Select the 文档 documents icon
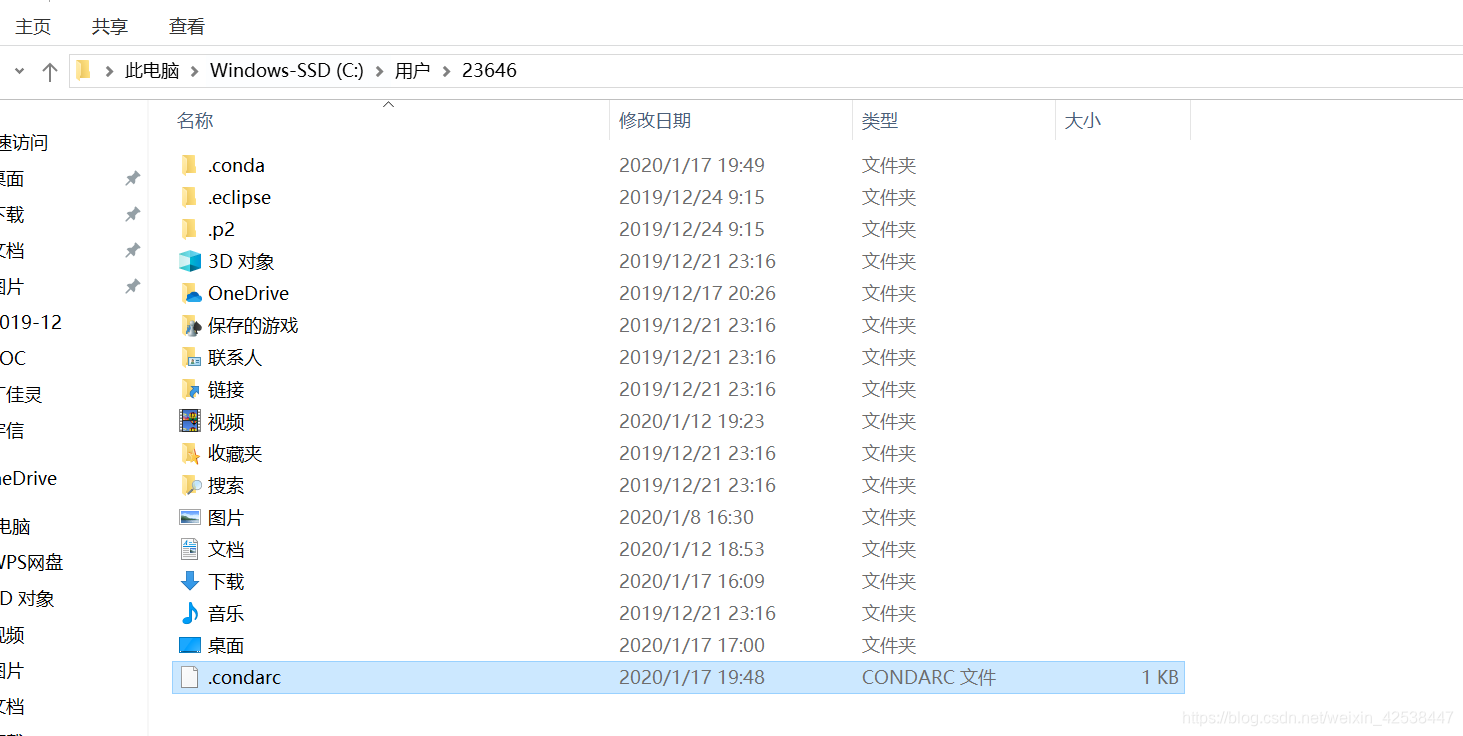The image size is (1463, 736). [x=190, y=549]
